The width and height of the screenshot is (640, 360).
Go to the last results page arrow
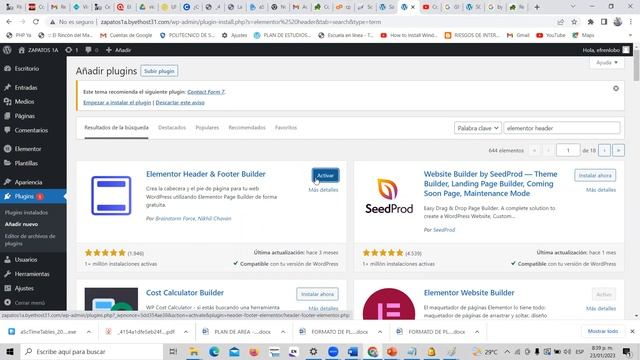(x=618, y=150)
